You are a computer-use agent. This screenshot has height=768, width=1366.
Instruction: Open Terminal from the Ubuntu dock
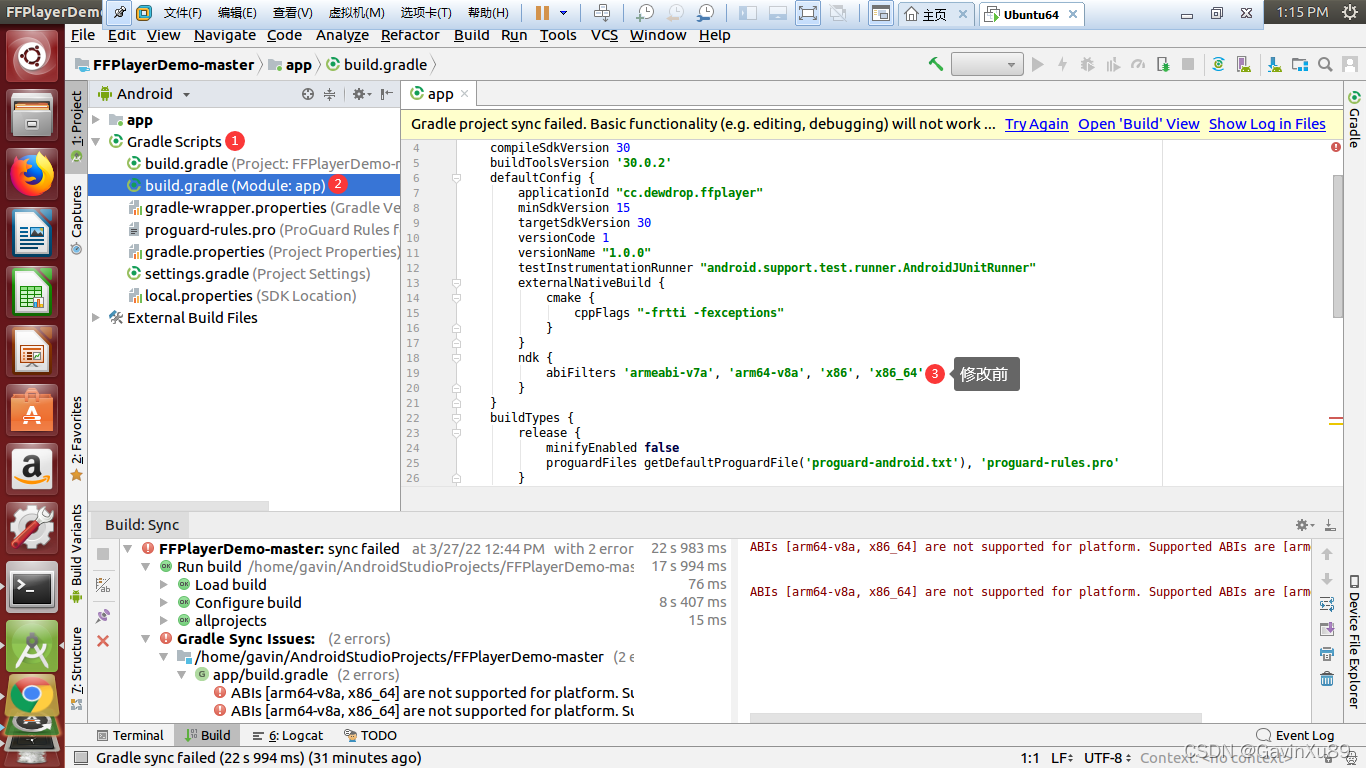click(x=32, y=586)
